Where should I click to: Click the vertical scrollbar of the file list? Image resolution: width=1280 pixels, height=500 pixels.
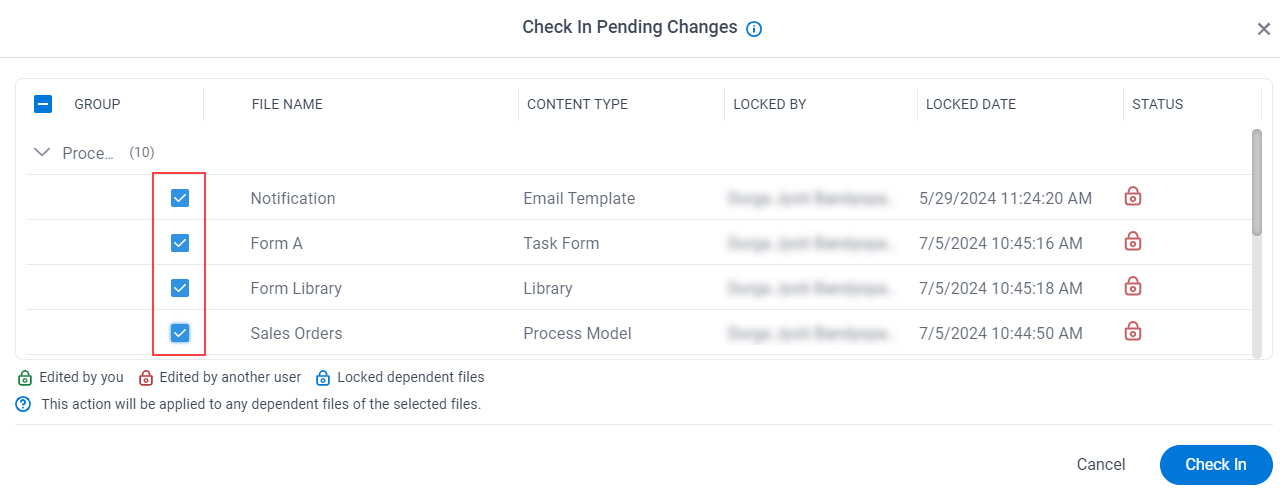[1257, 182]
